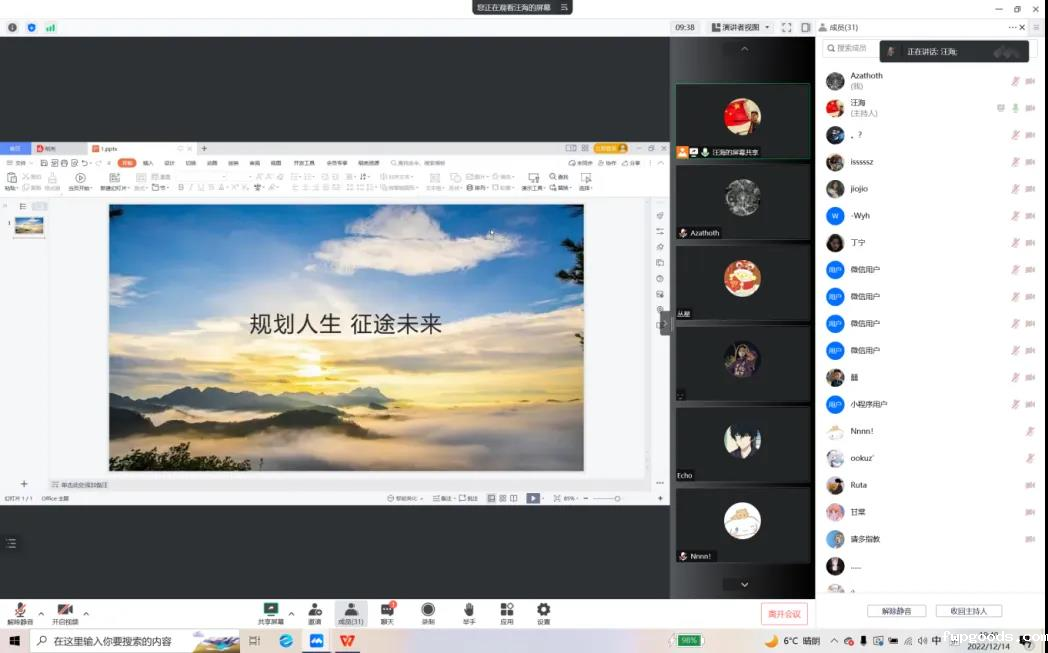Viewport: 1048px width, 653px height.
Task: Enter fullscreen using the fullscreen icon
Action: click(x=786, y=27)
